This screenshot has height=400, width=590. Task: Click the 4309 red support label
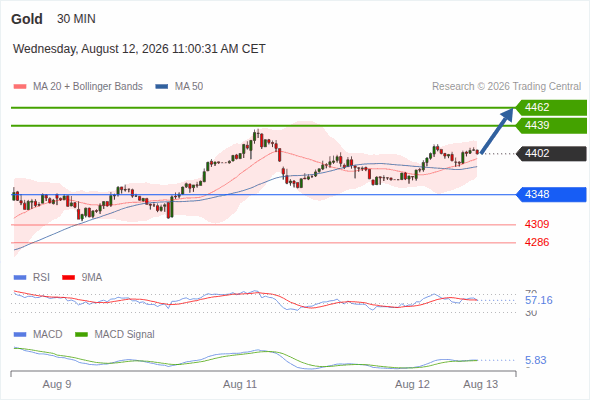click(537, 224)
